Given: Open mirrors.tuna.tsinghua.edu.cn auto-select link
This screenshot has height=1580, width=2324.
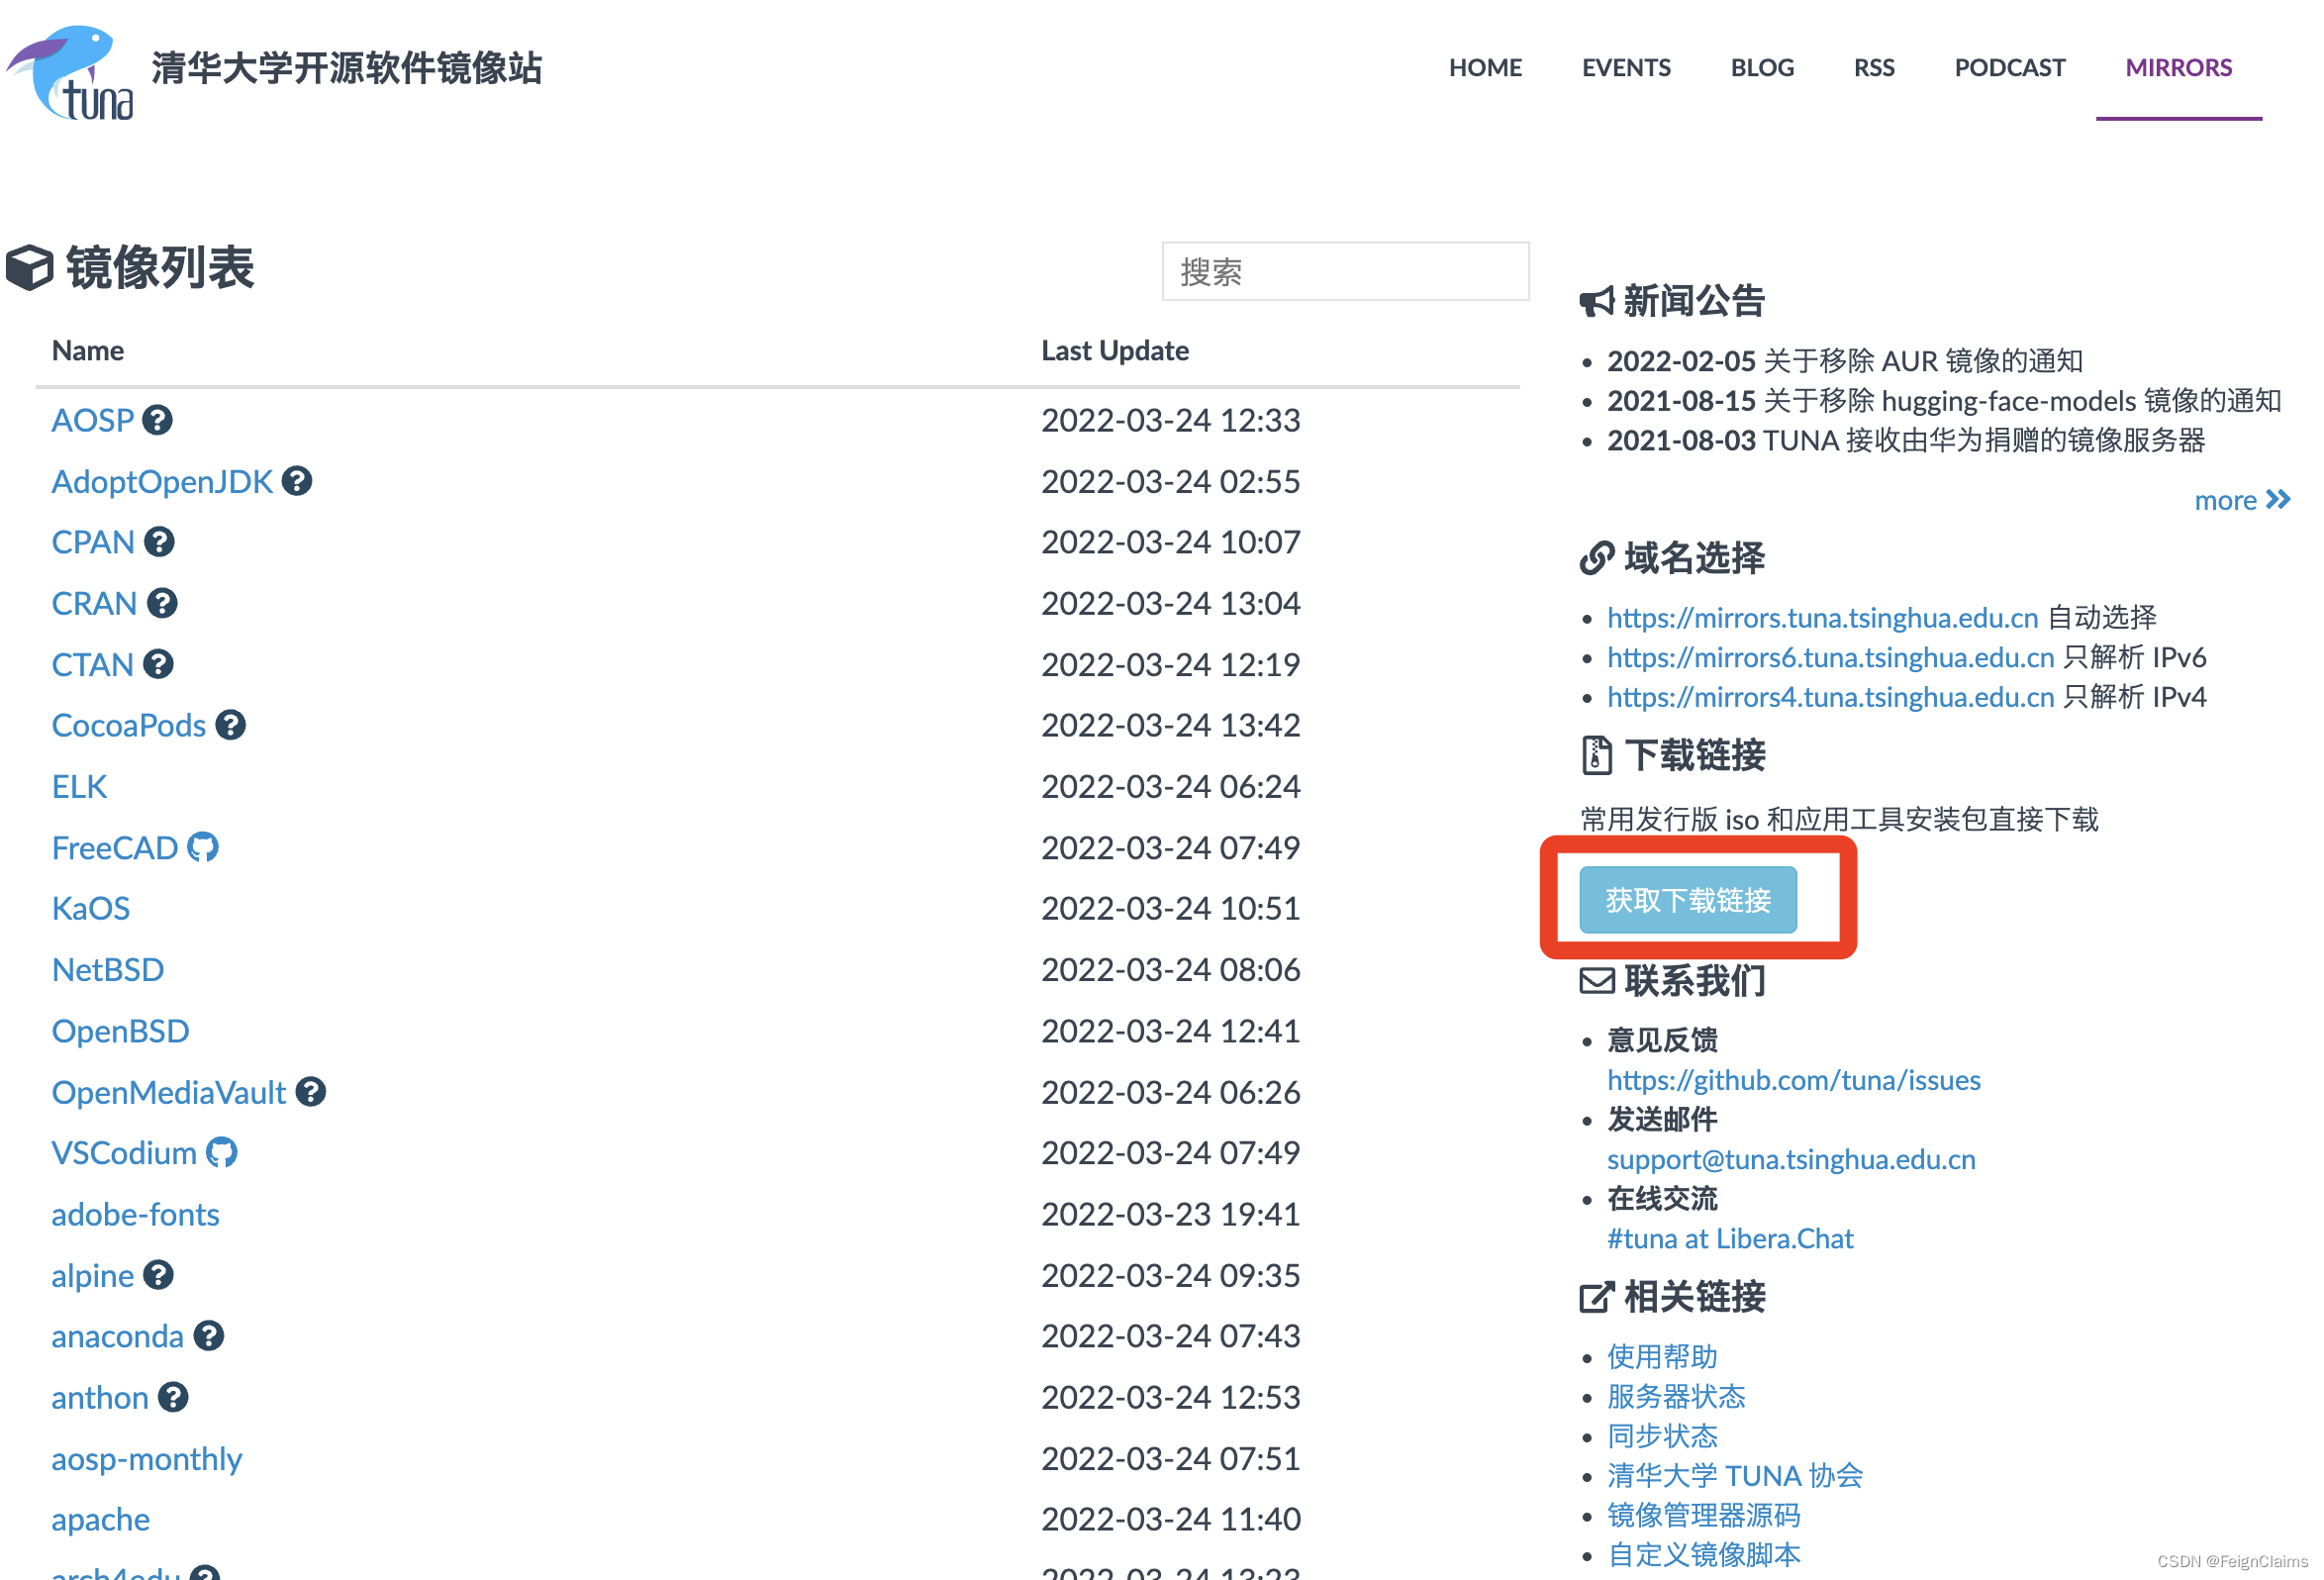Looking at the screenshot, I should pyautogui.click(x=1822, y=618).
